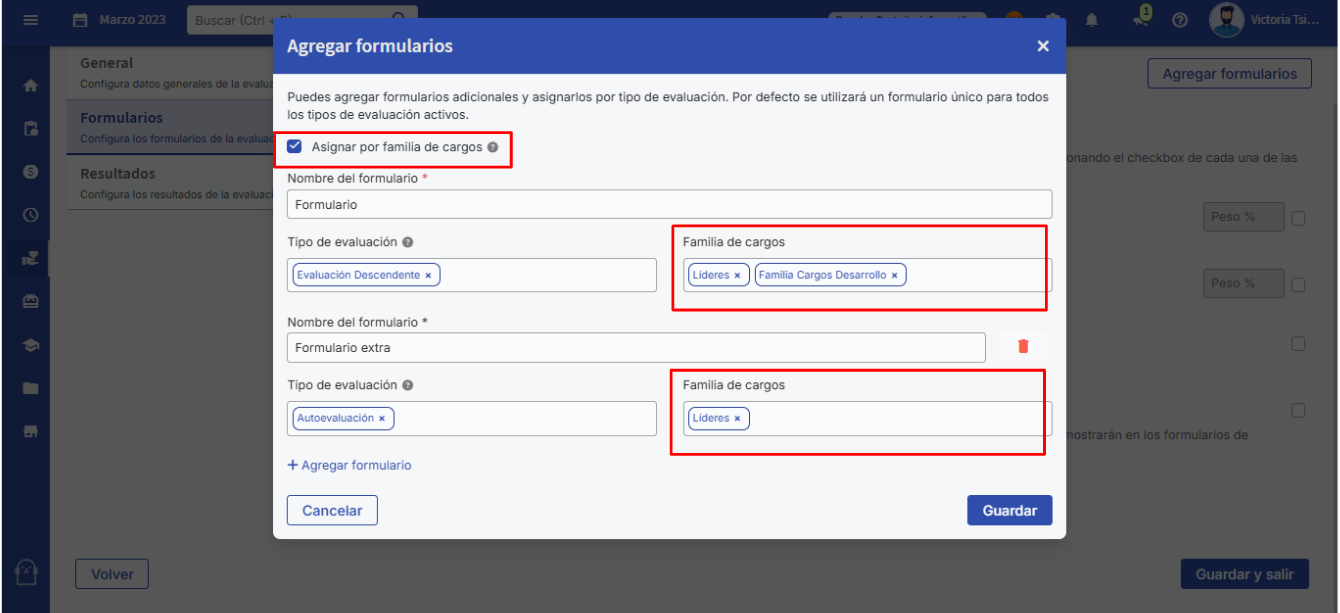
Task: Click the help icon beside 'Asignar por familia de cargos'
Action: [x=492, y=147]
